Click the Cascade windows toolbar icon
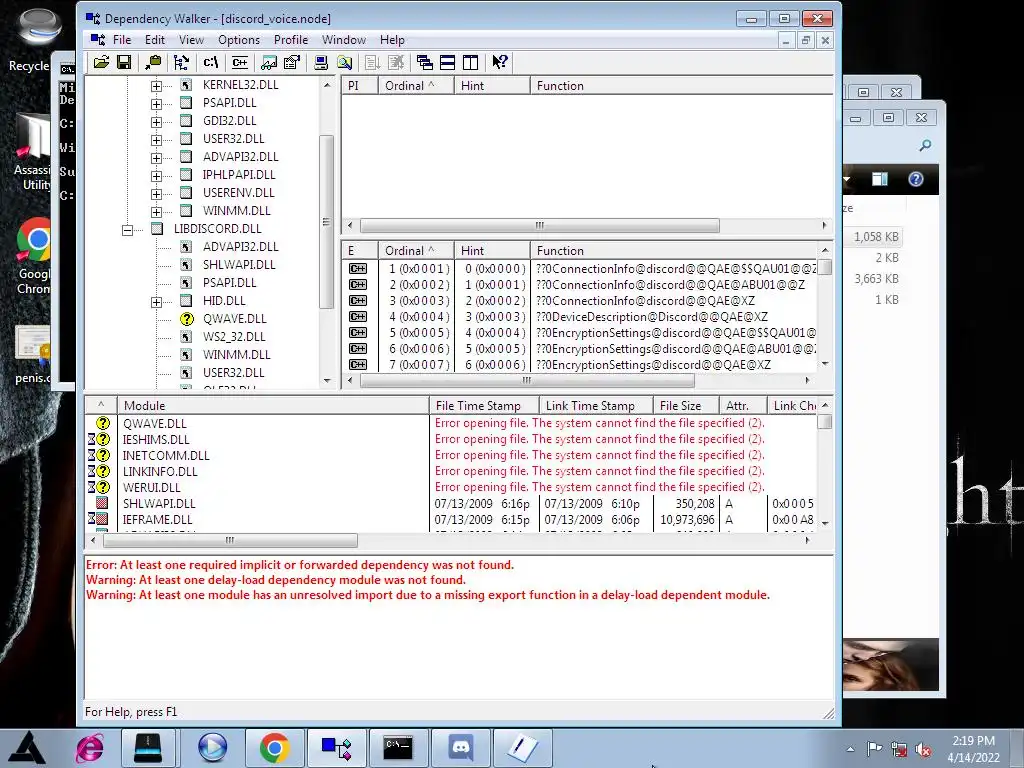Image resolution: width=1024 pixels, height=768 pixels. pos(424,62)
